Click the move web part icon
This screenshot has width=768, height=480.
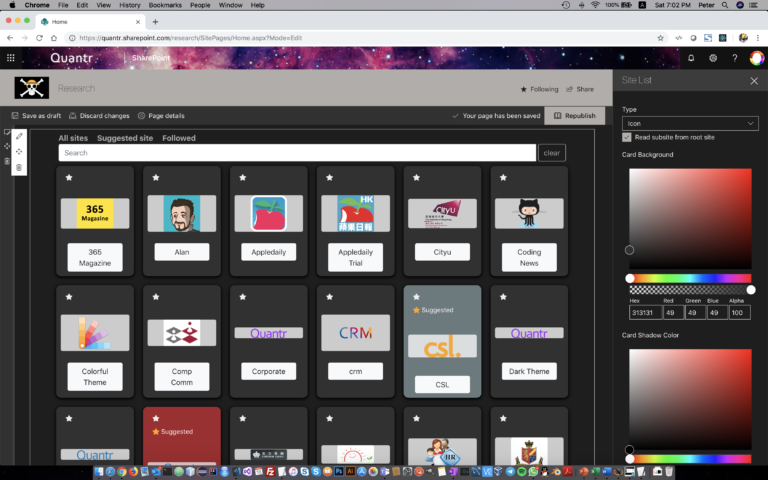coord(19,152)
